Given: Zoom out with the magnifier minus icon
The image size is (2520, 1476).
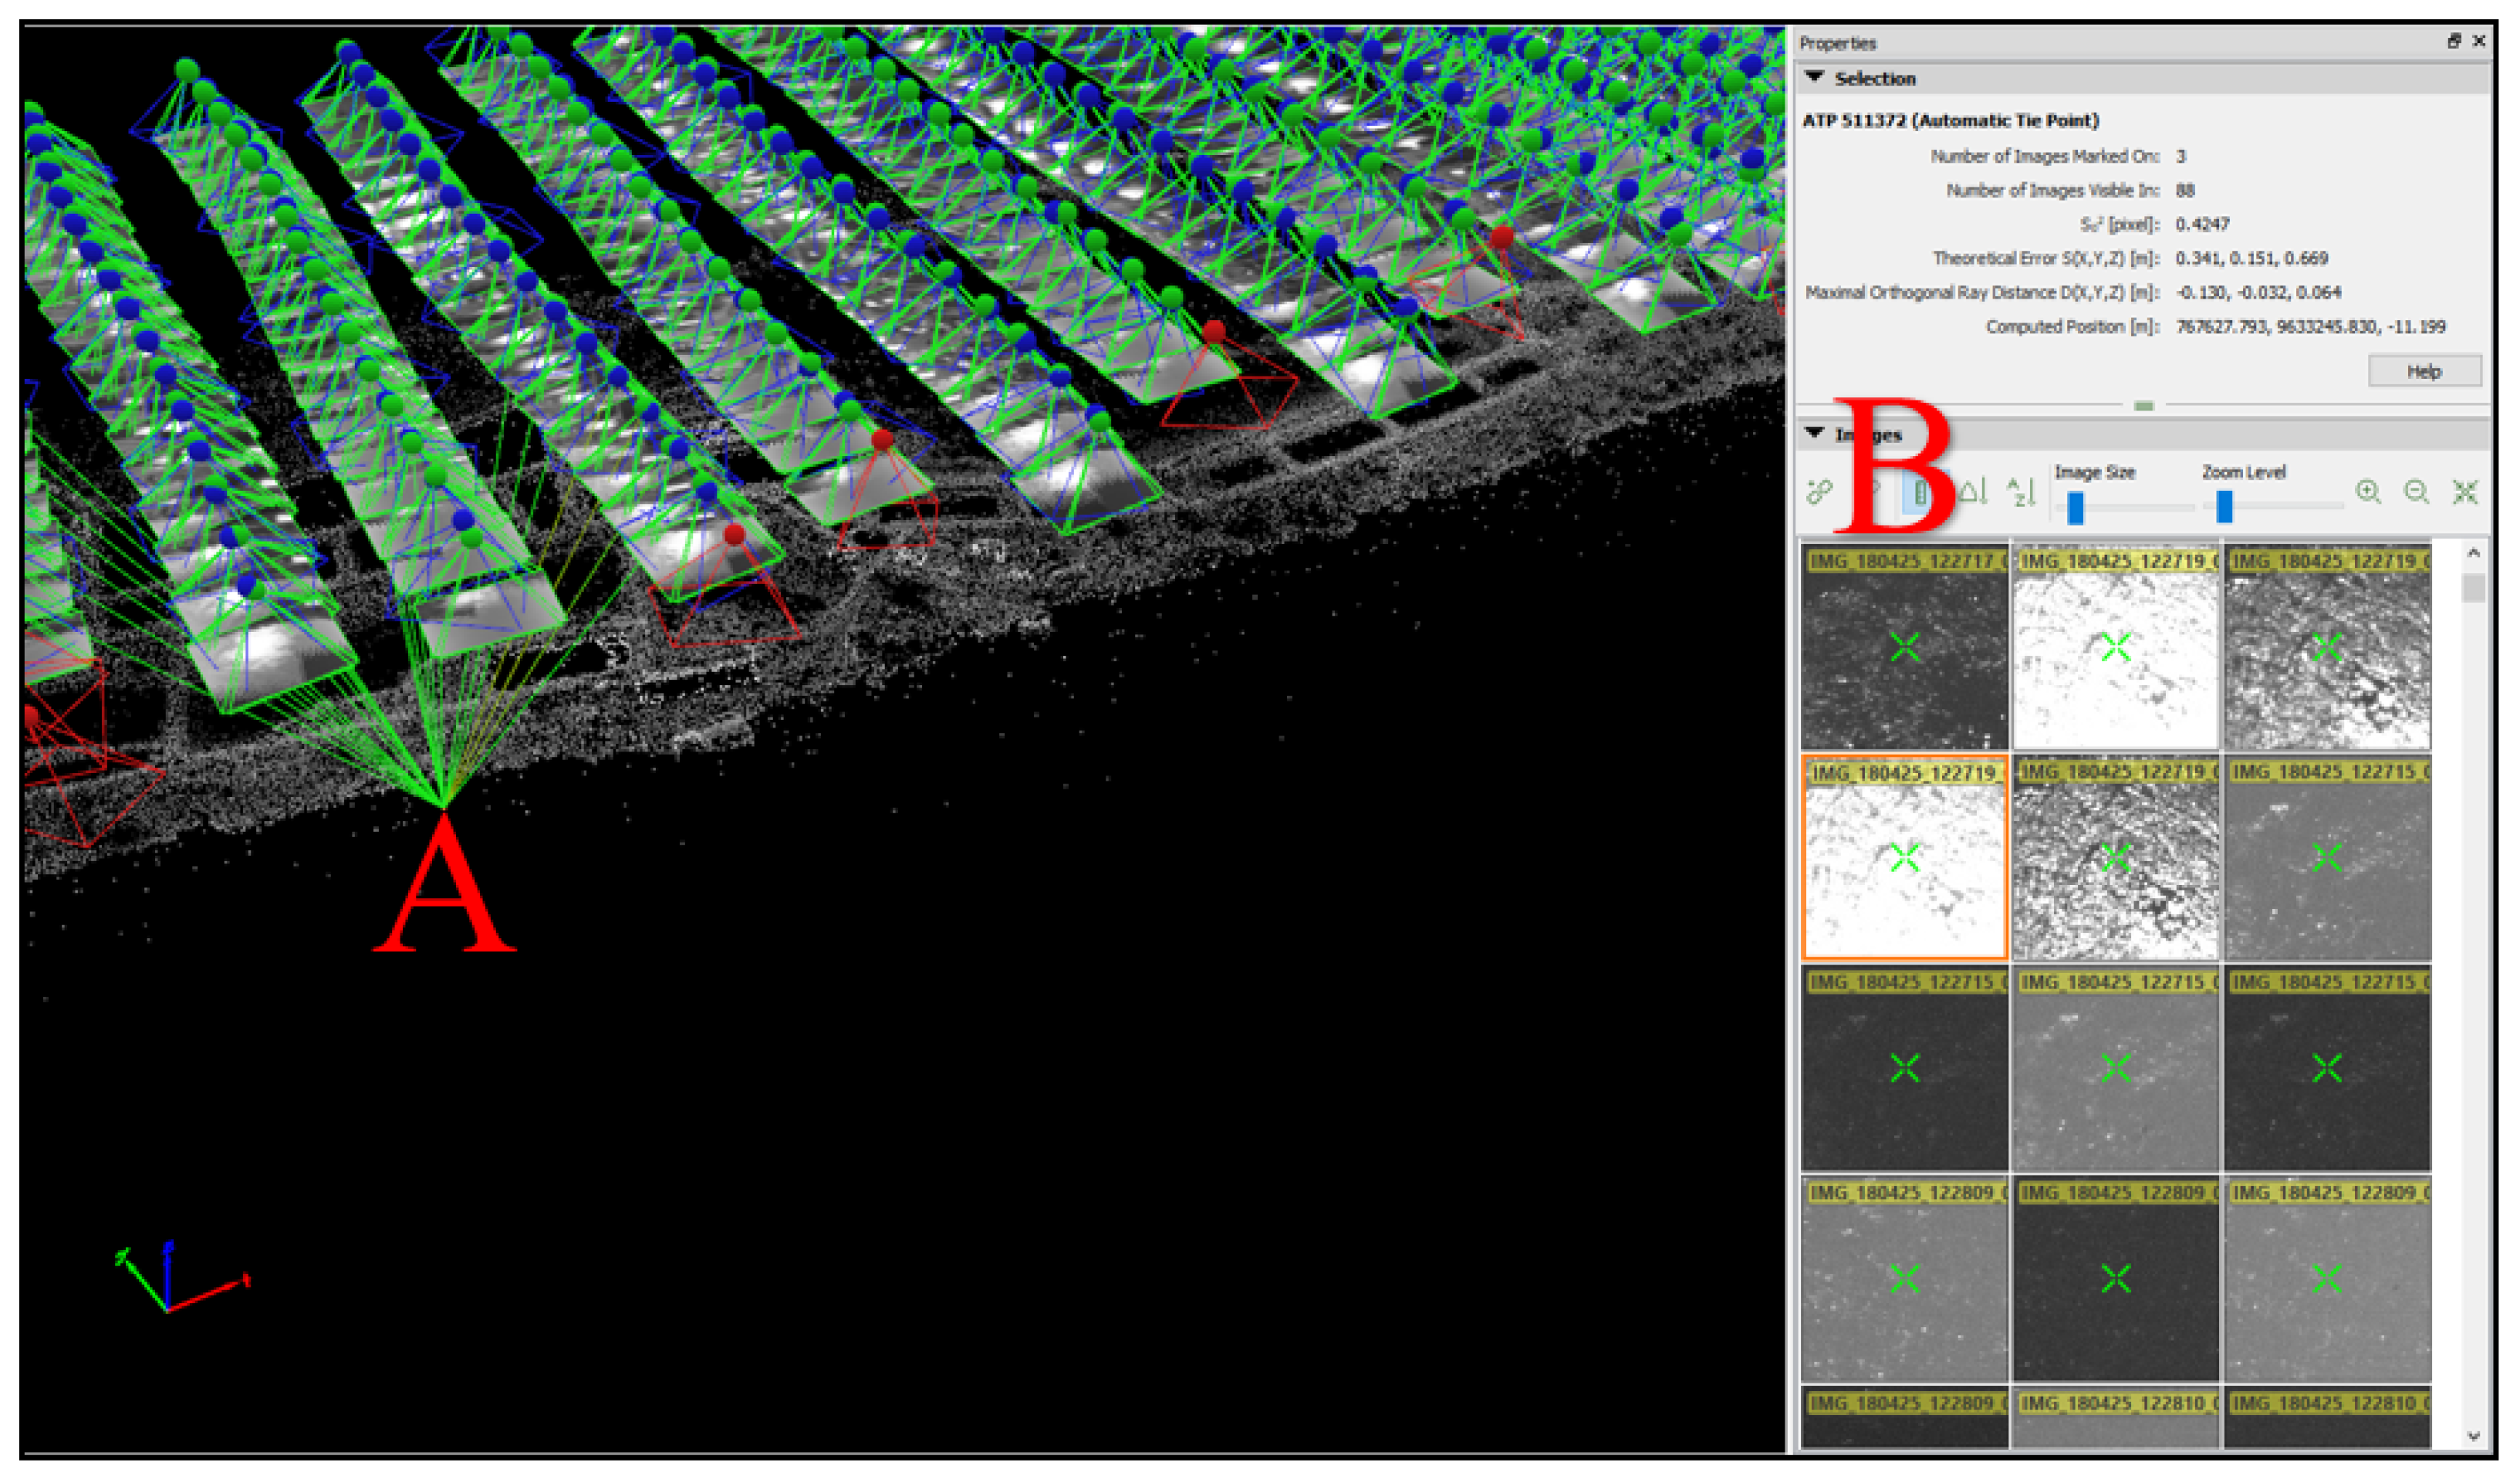Looking at the screenshot, I should 2416,491.
